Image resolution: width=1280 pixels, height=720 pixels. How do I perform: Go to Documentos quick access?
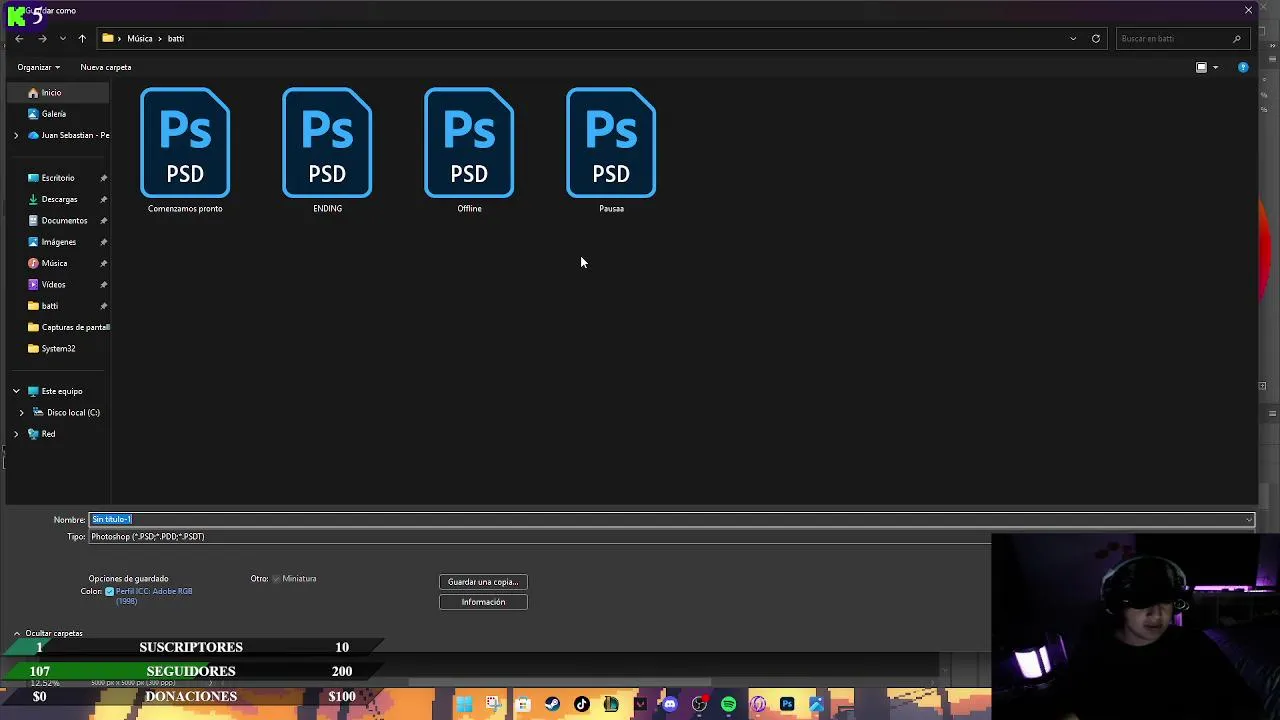coord(64,220)
